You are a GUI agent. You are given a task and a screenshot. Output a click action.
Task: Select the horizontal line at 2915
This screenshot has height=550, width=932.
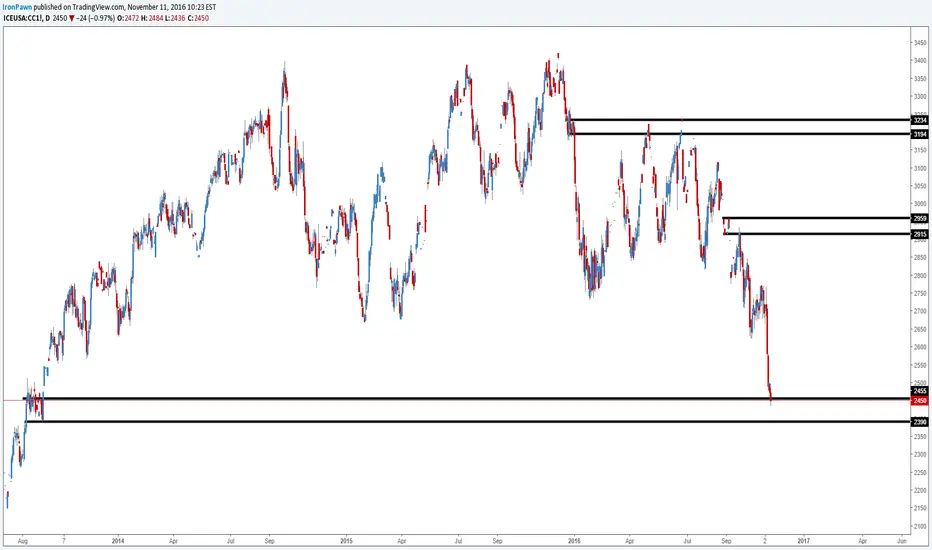[817, 234]
